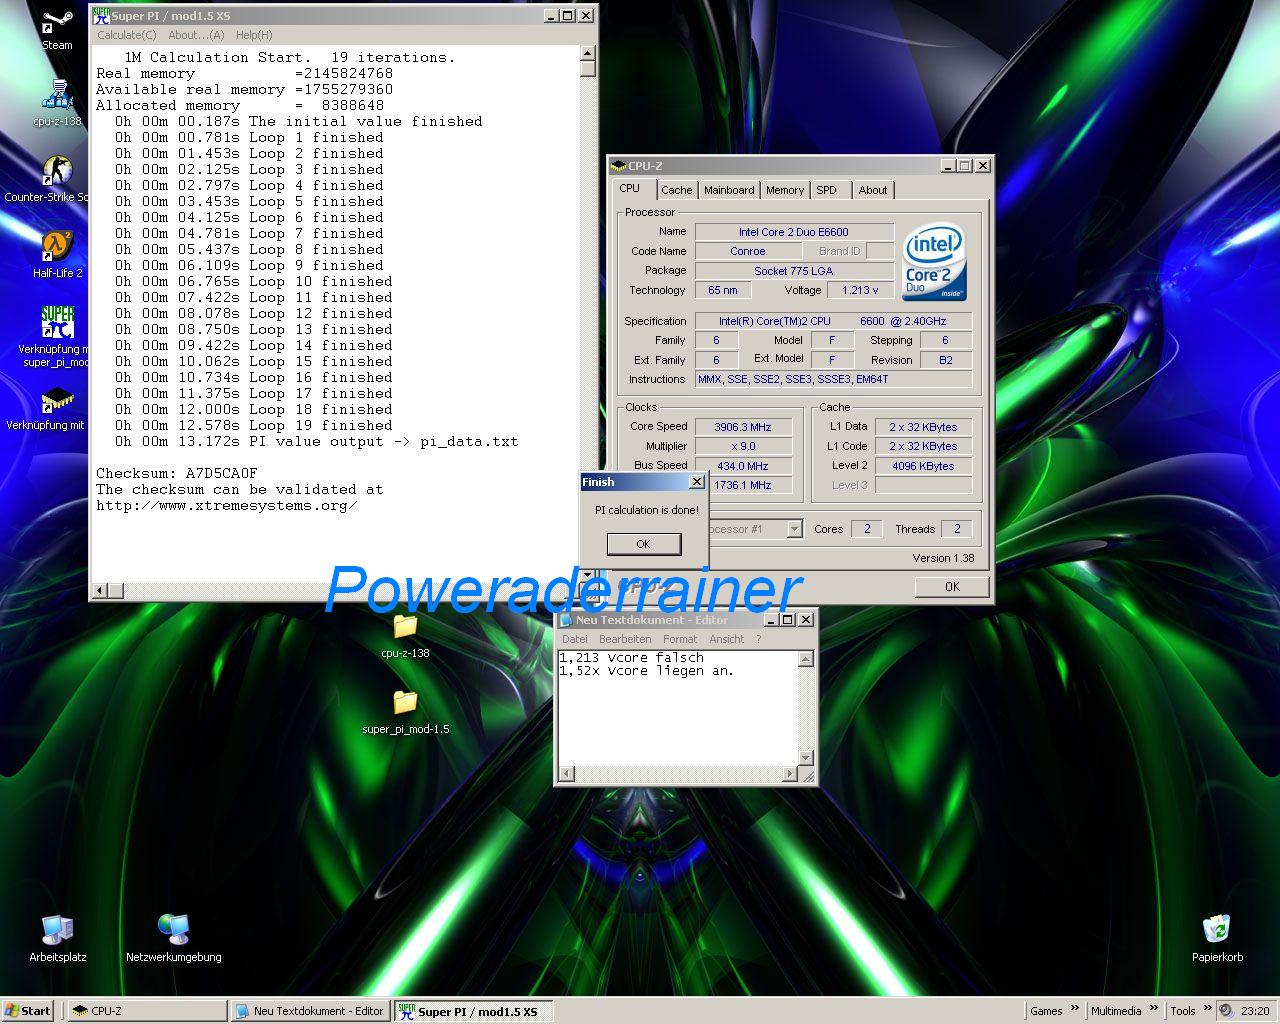The height and width of the screenshot is (1024, 1280).
Task: Click the Games toolbar label
Action: point(1046,1011)
